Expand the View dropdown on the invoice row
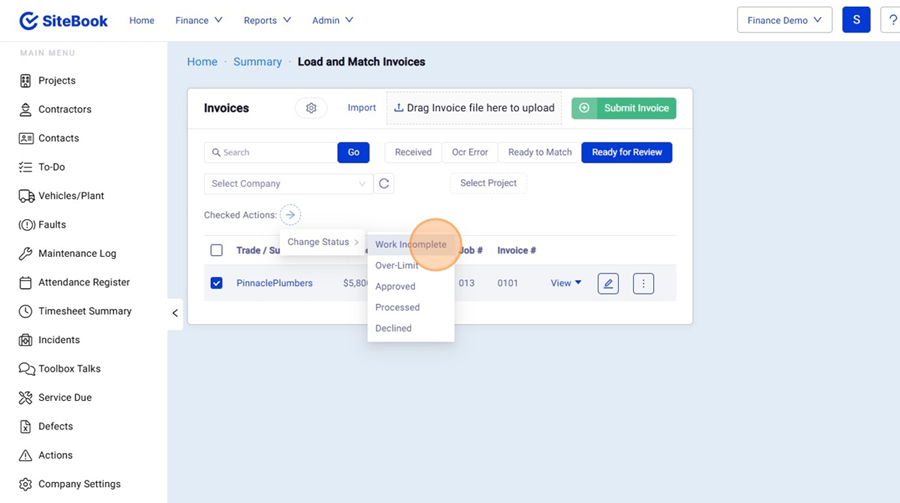This screenshot has width=900, height=503. tap(566, 284)
